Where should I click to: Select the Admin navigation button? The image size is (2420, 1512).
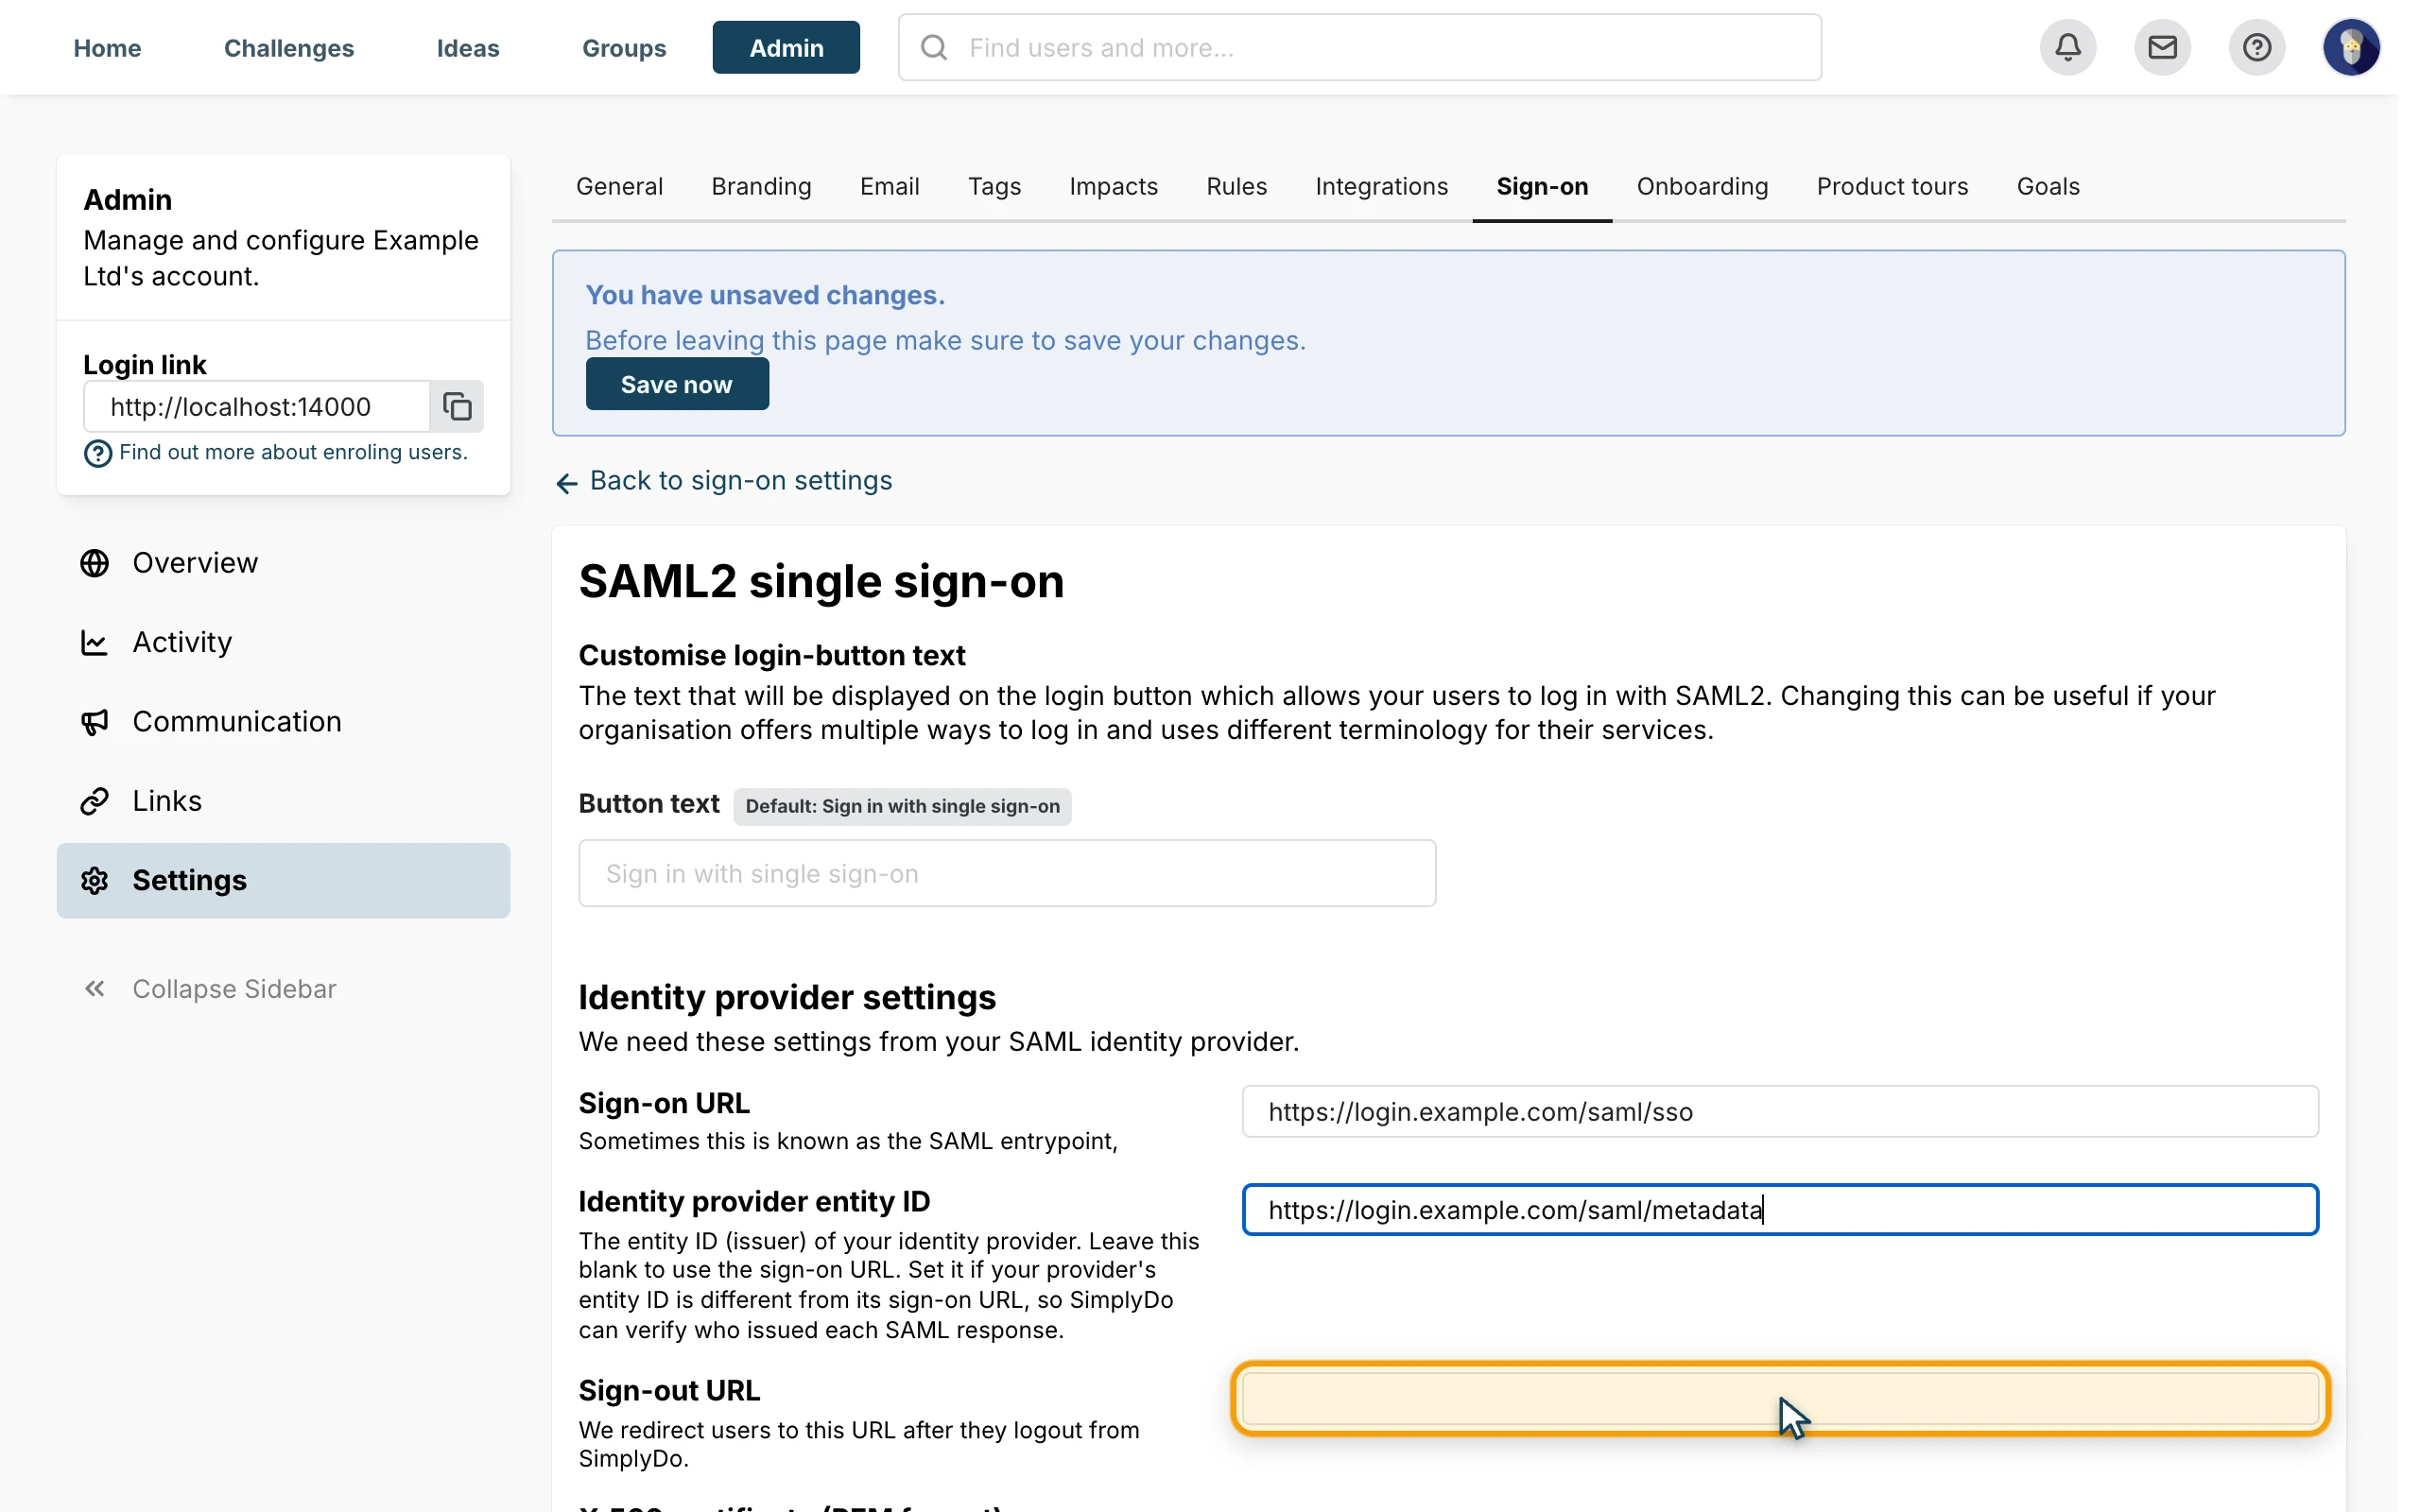pyautogui.click(x=786, y=48)
